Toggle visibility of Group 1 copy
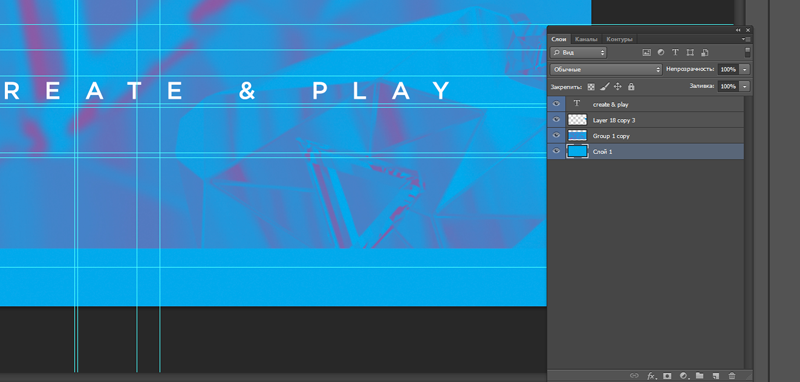The width and height of the screenshot is (800, 382). coord(556,135)
